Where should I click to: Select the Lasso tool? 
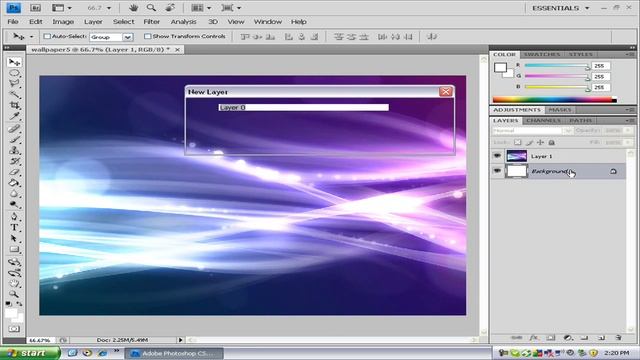(x=14, y=84)
